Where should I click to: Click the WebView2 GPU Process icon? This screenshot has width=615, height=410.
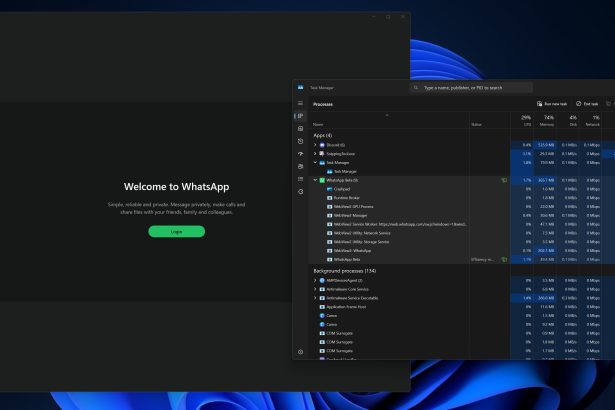[x=329, y=207]
